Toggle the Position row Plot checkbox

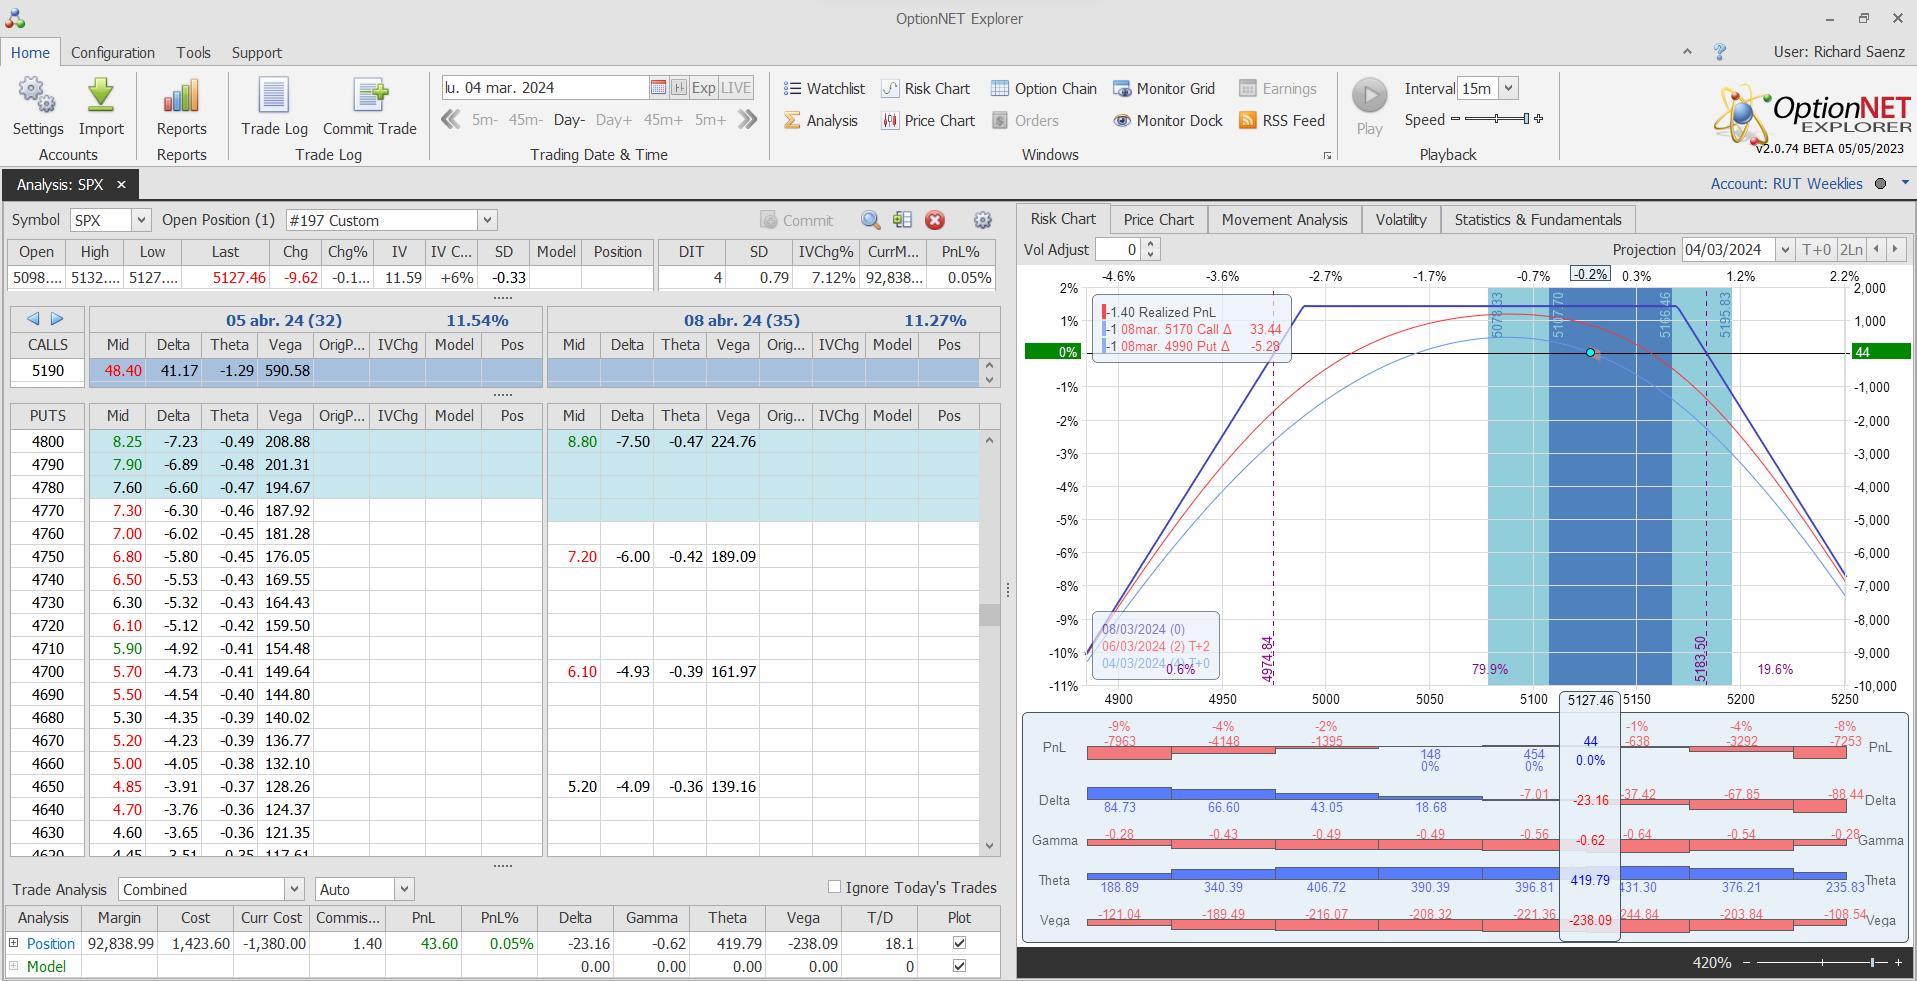point(959,943)
